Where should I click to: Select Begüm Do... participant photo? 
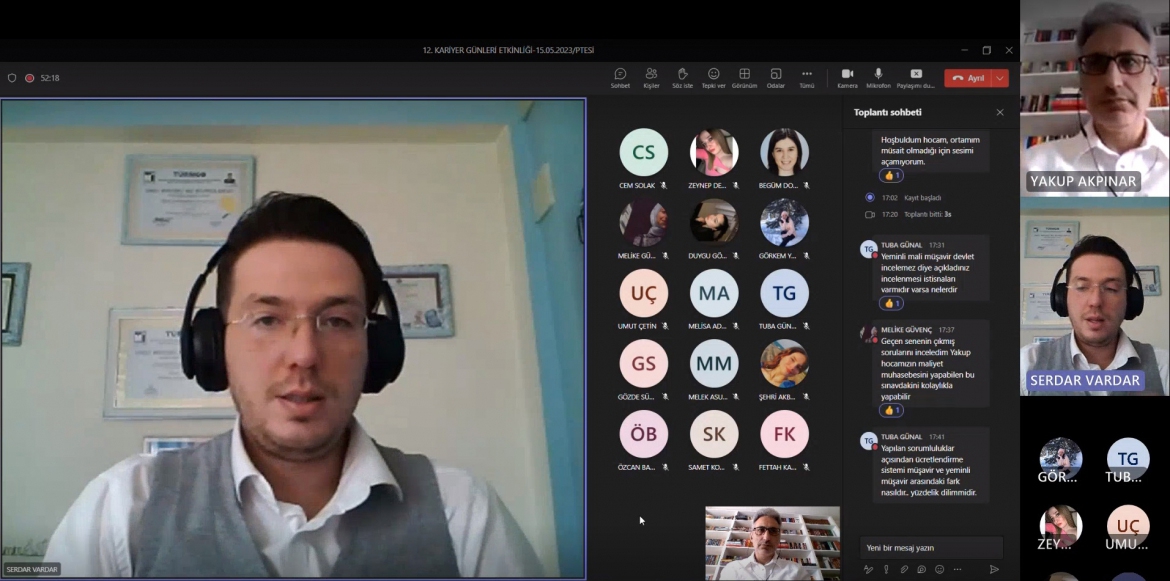point(784,152)
